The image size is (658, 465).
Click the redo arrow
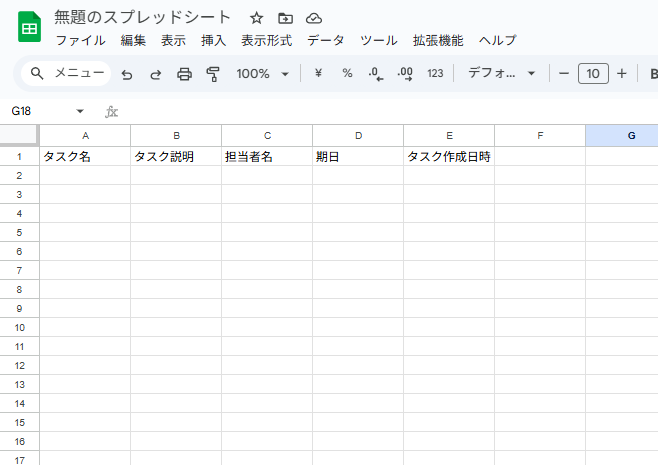[x=156, y=74]
